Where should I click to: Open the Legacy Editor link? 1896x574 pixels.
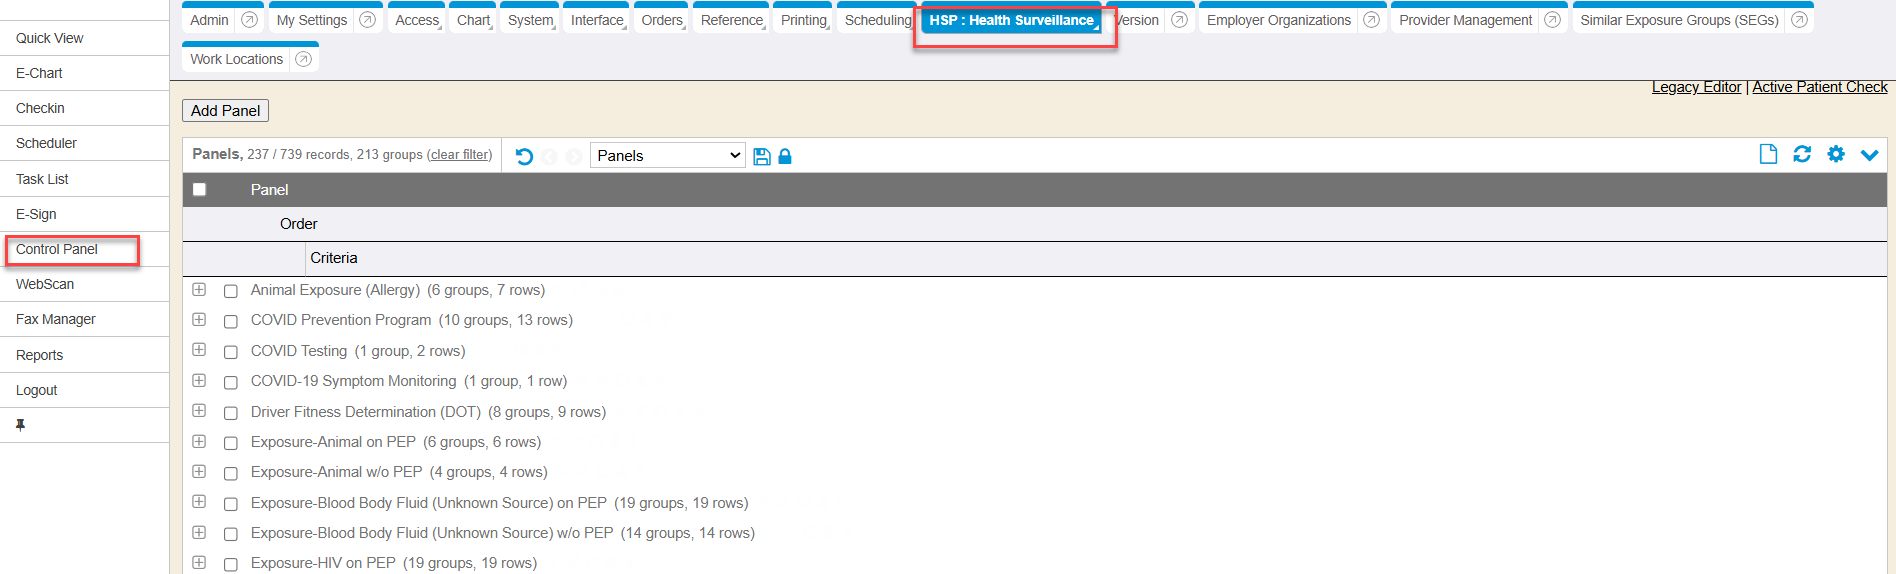(1696, 87)
